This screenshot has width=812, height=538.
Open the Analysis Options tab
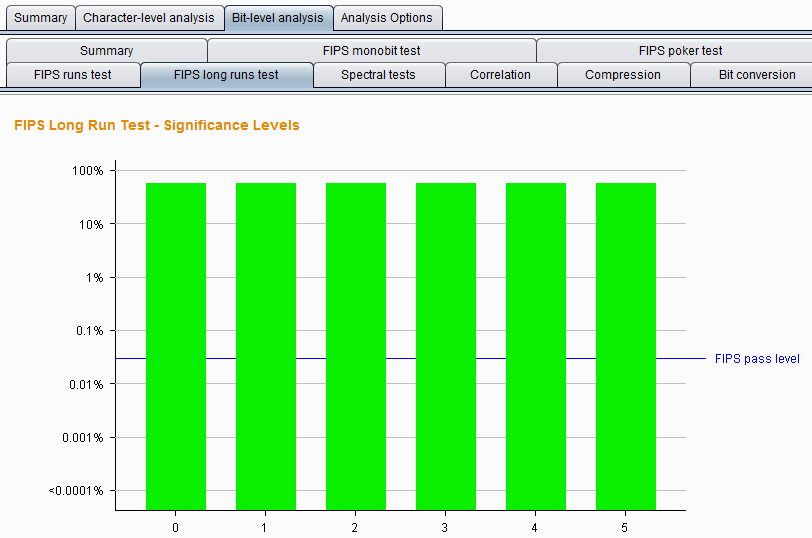[x=386, y=18]
